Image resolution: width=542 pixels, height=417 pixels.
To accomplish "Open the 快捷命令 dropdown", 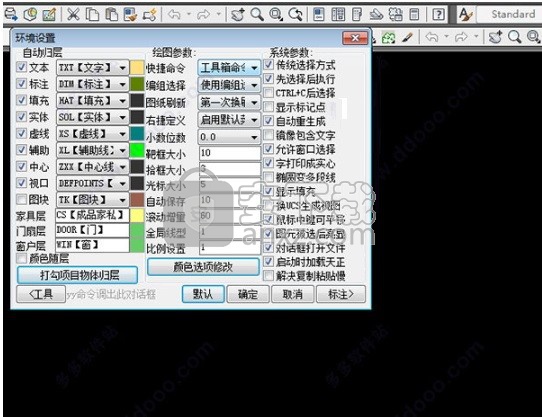I will tap(229, 68).
